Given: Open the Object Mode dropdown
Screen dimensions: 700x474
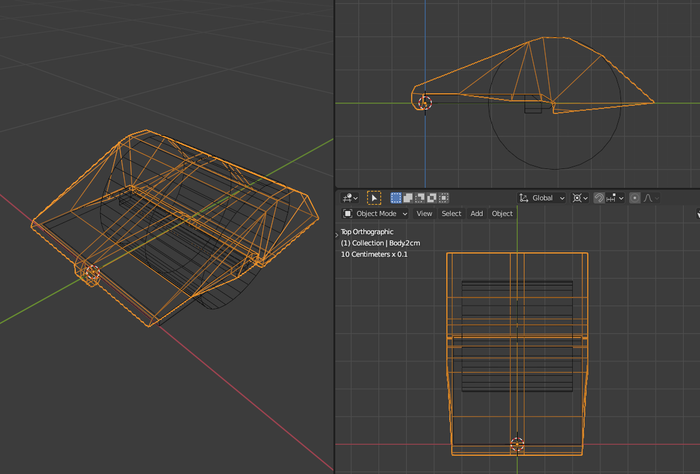Looking at the screenshot, I should [376, 213].
